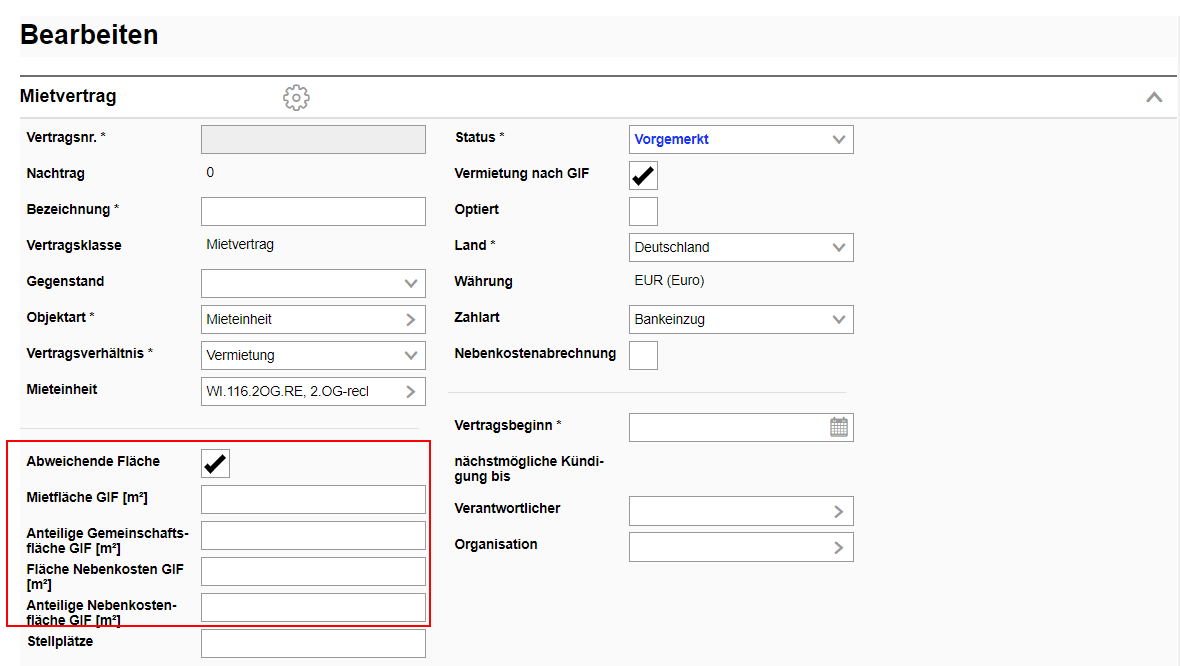
Task: Expand the Land dropdown
Action: (740, 248)
